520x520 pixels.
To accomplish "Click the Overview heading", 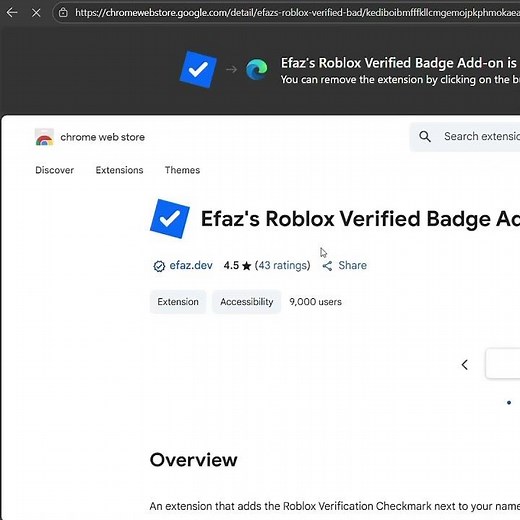I will pyautogui.click(x=193, y=460).
